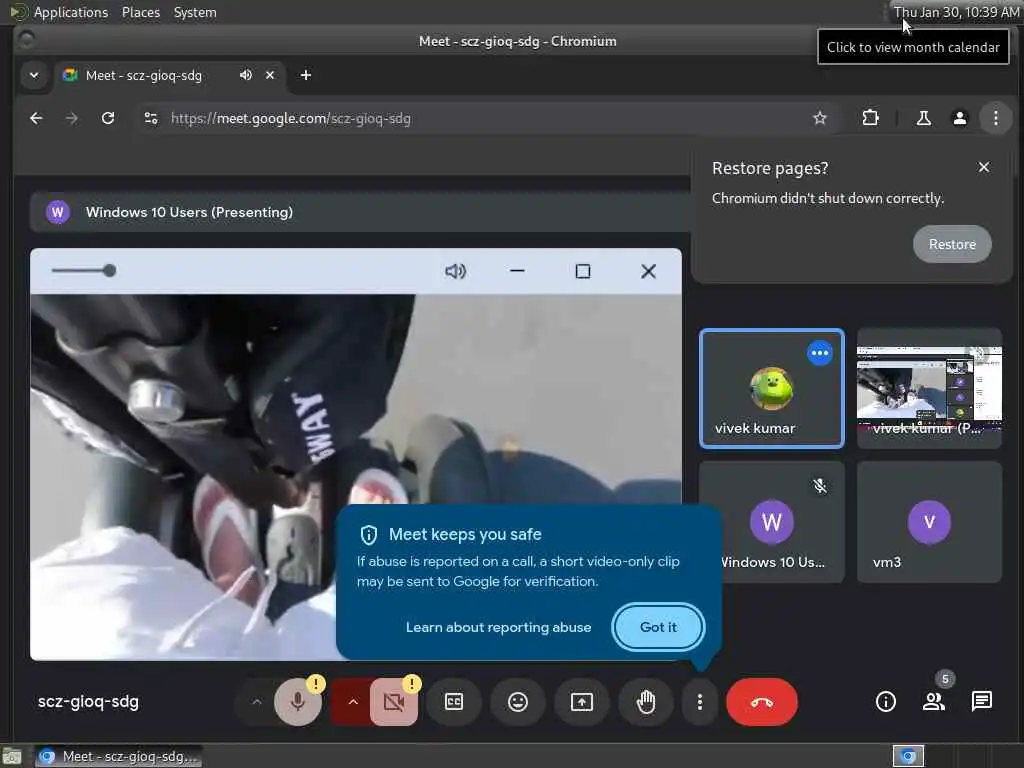Raise hand in the meeting
The height and width of the screenshot is (768, 1024).
pyautogui.click(x=646, y=702)
